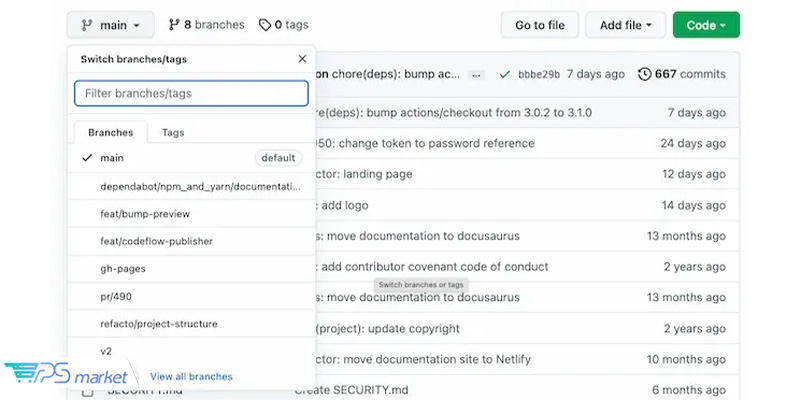Open the commit history clock icon

tap(644, 74)
